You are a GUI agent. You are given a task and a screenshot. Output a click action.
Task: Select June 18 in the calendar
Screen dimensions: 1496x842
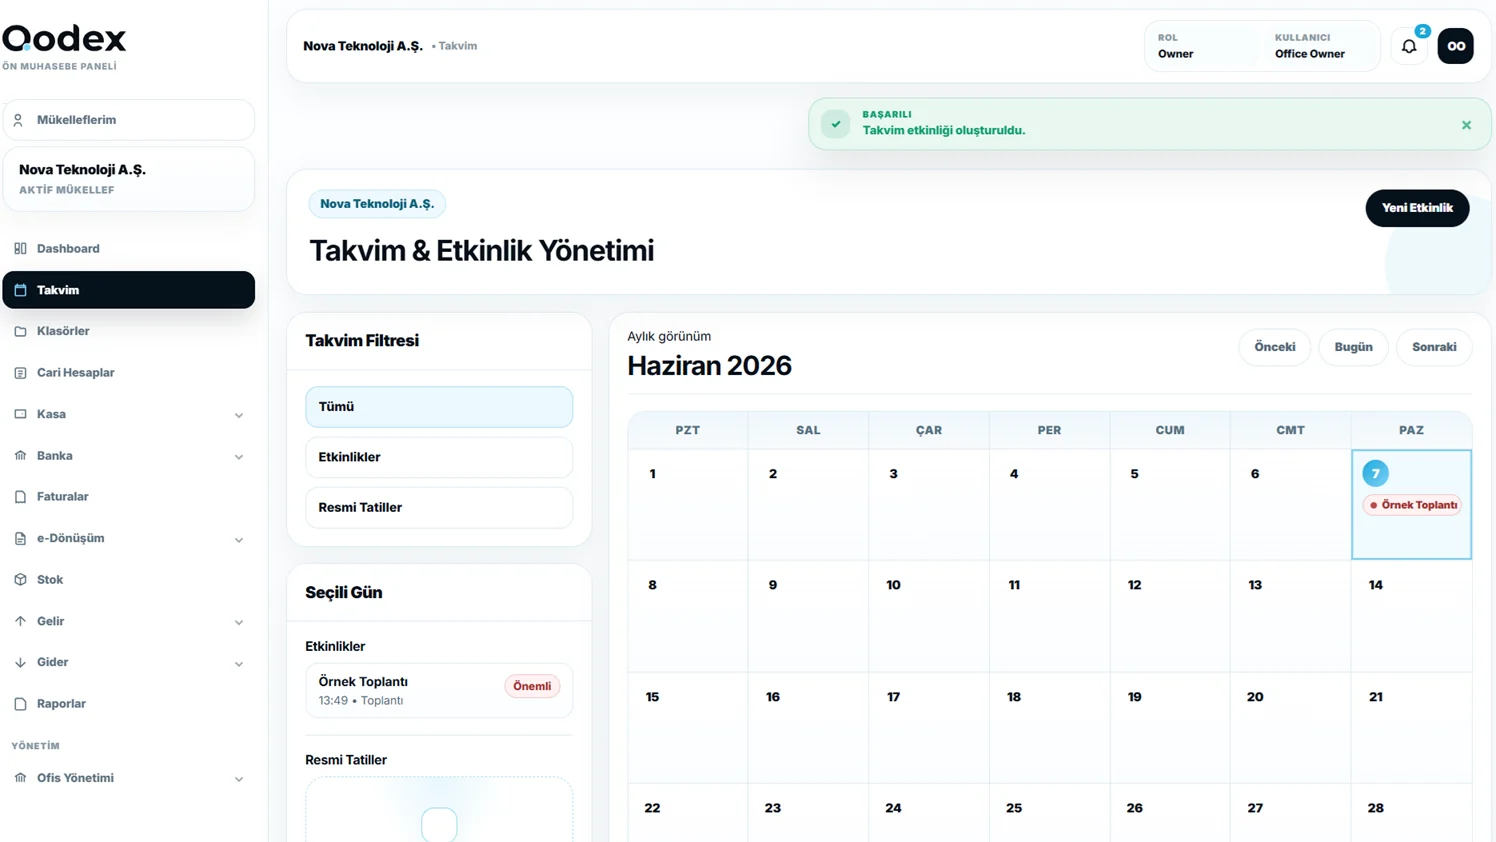[x=1049, y=727]
